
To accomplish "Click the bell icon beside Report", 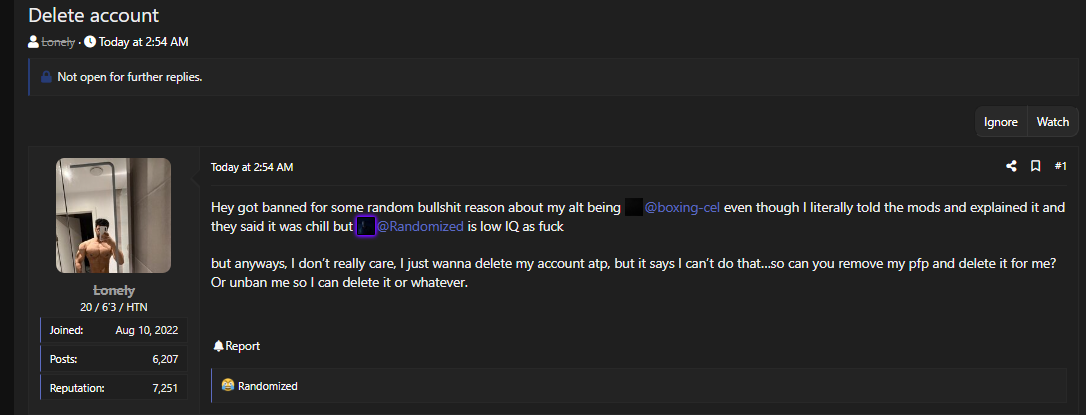I will (219, 346).
